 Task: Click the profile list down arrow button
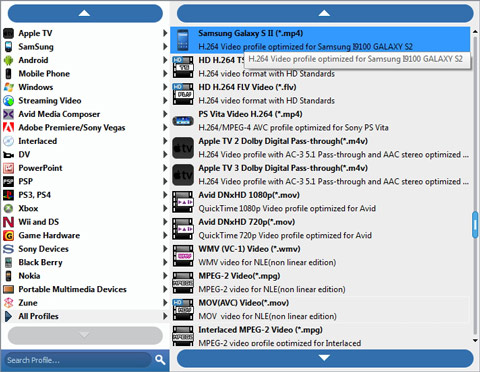tap(325, 358)
